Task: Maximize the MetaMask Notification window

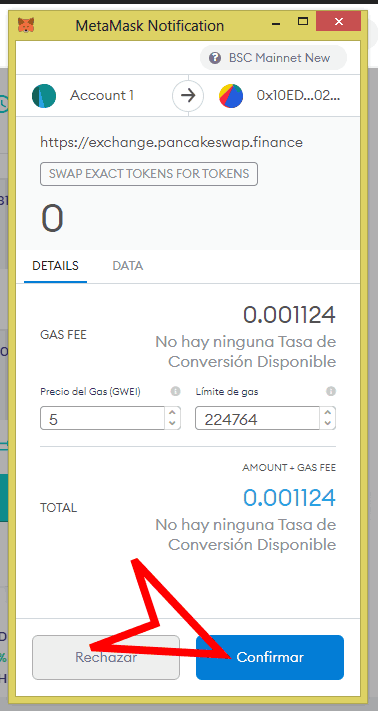Action: tap(303, 21)
